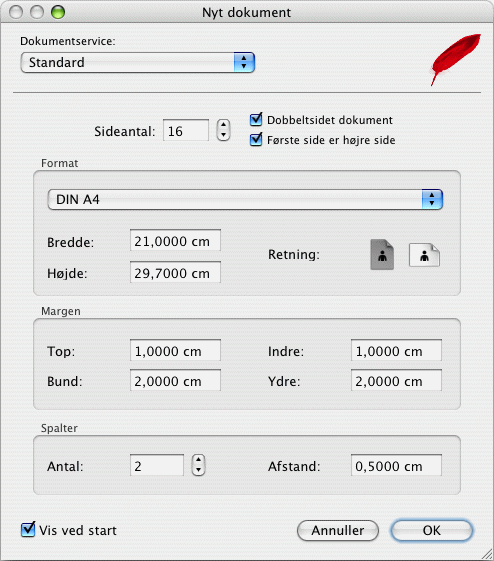Click the Bredde width field
Screen dimensions: 494x561
point(175,240)
